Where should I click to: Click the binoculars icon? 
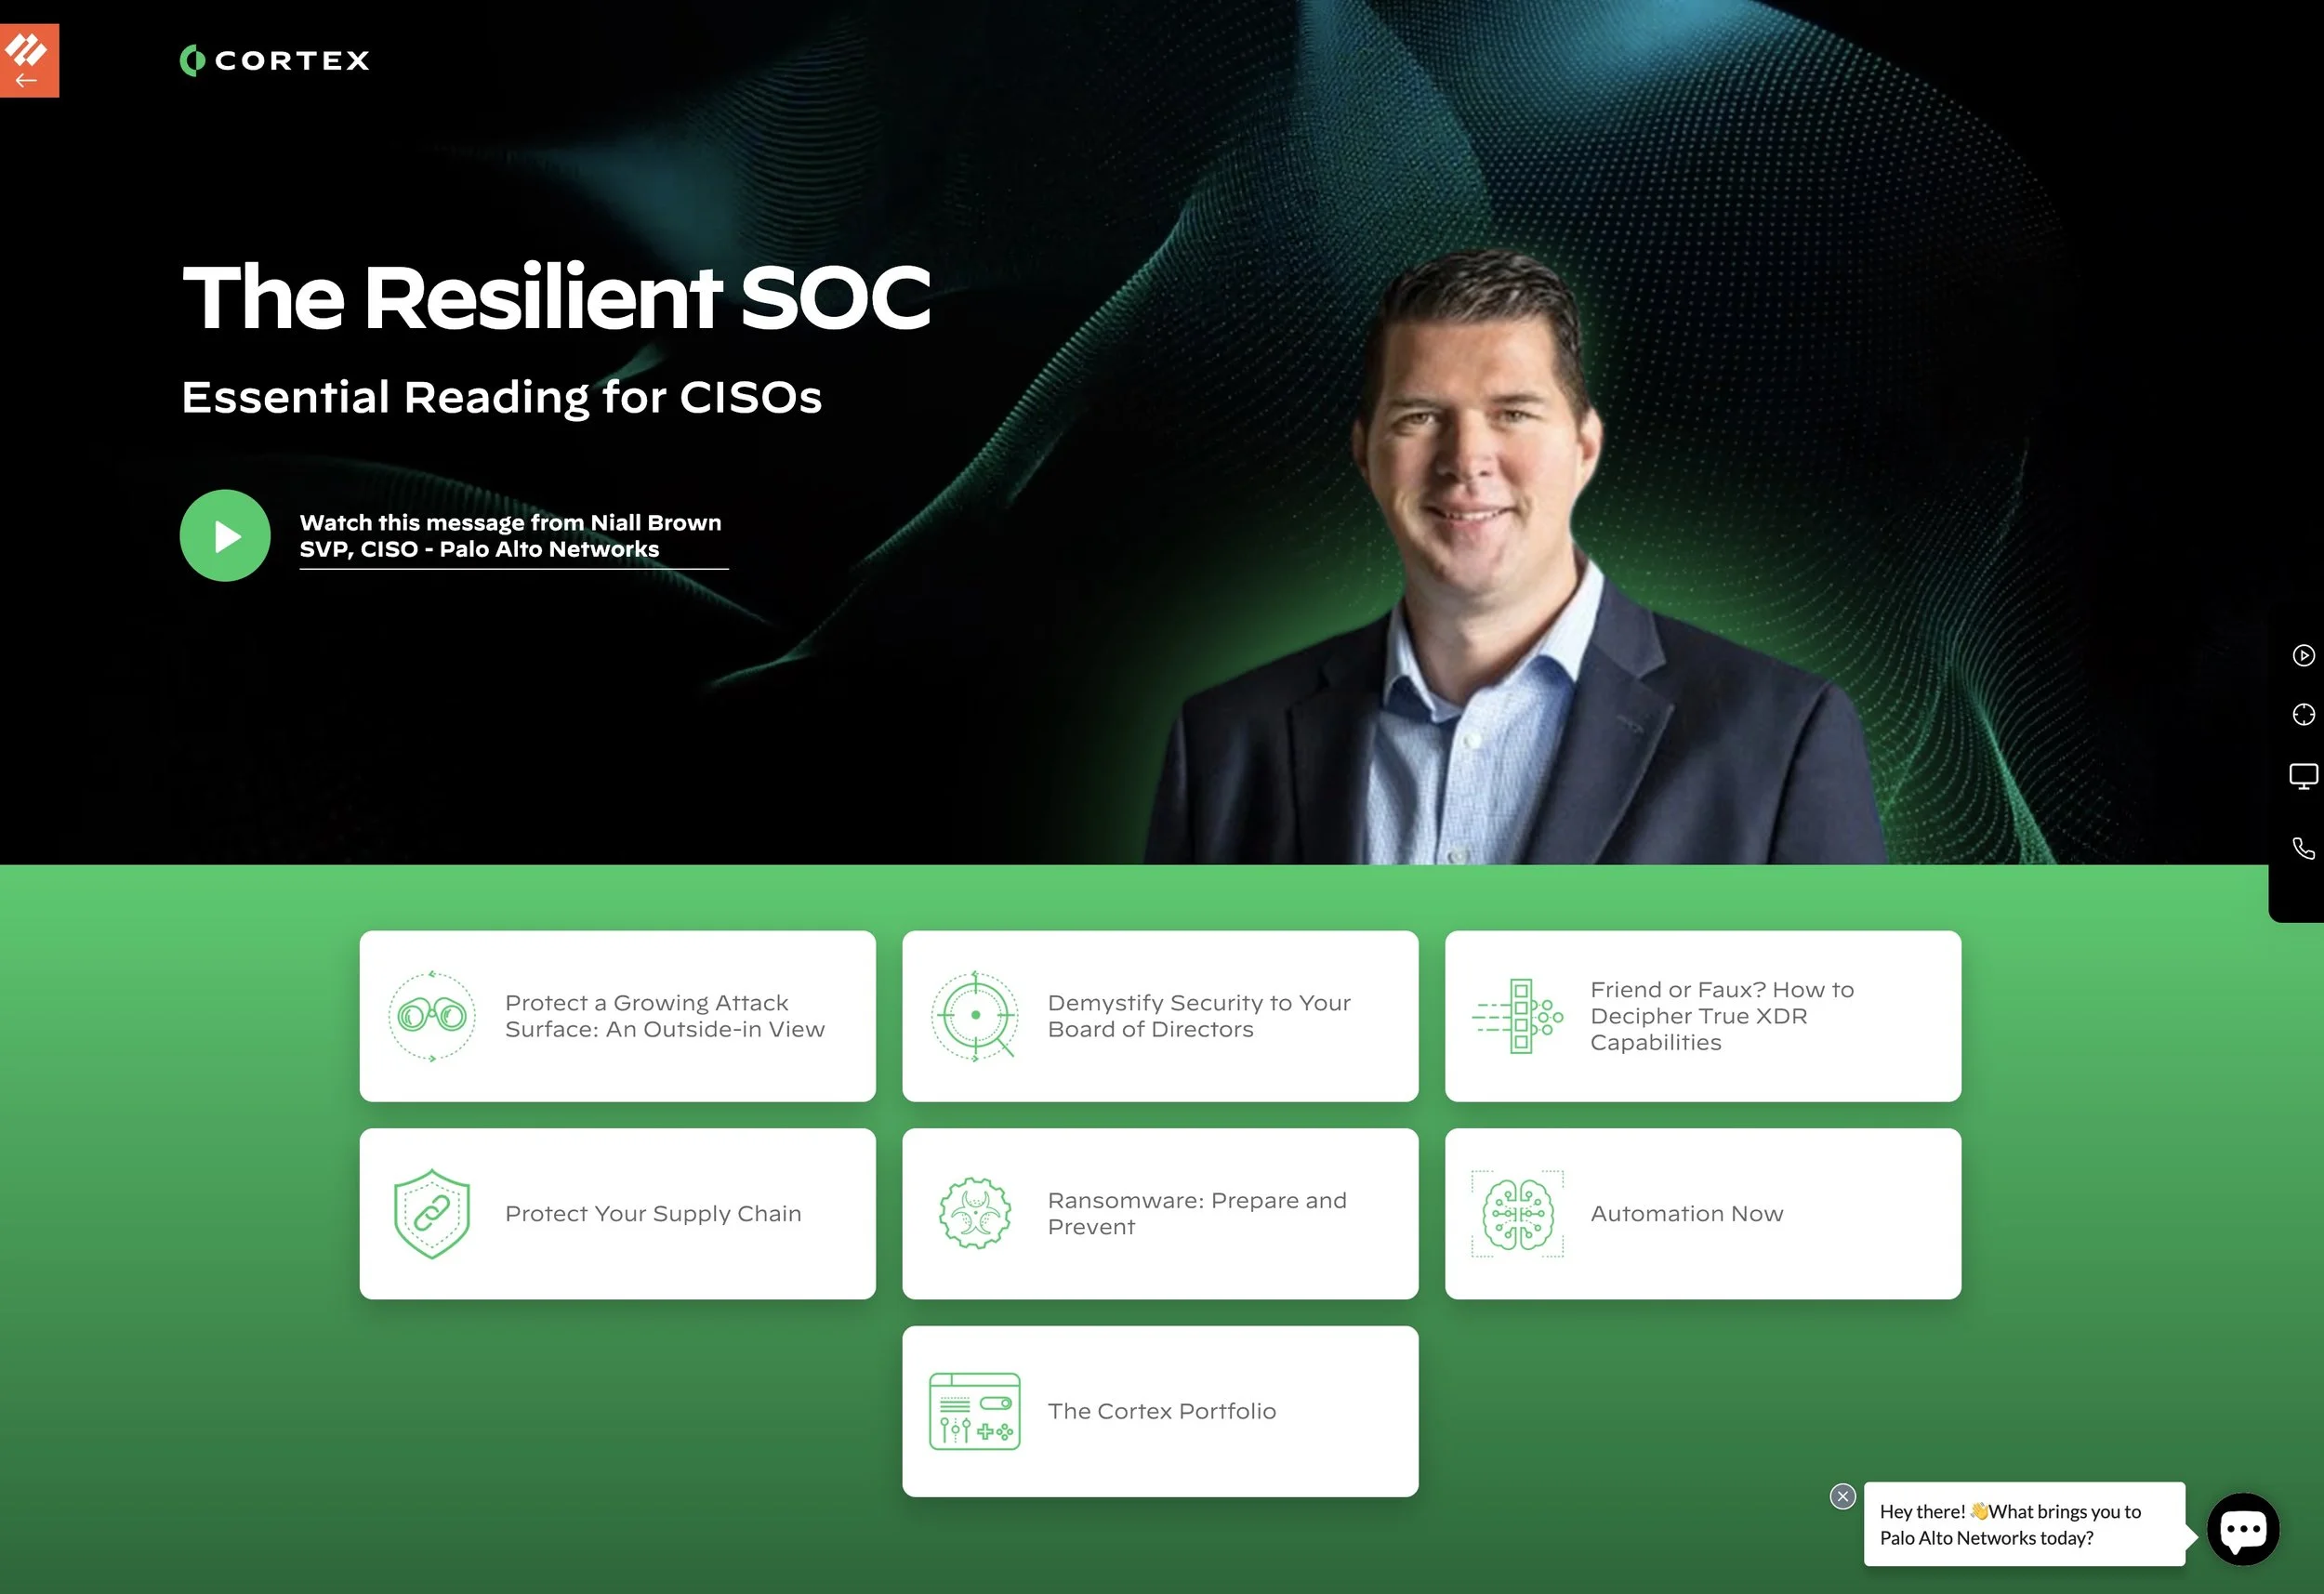tap(431, 1016)
